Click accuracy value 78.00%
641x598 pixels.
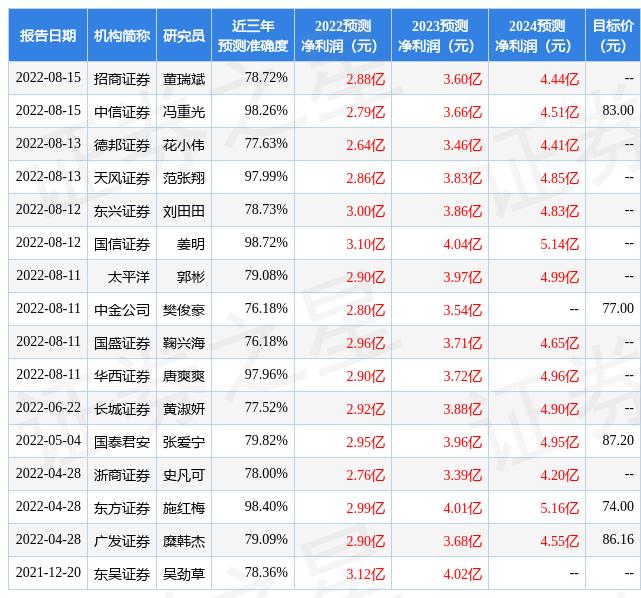(266, 473)
